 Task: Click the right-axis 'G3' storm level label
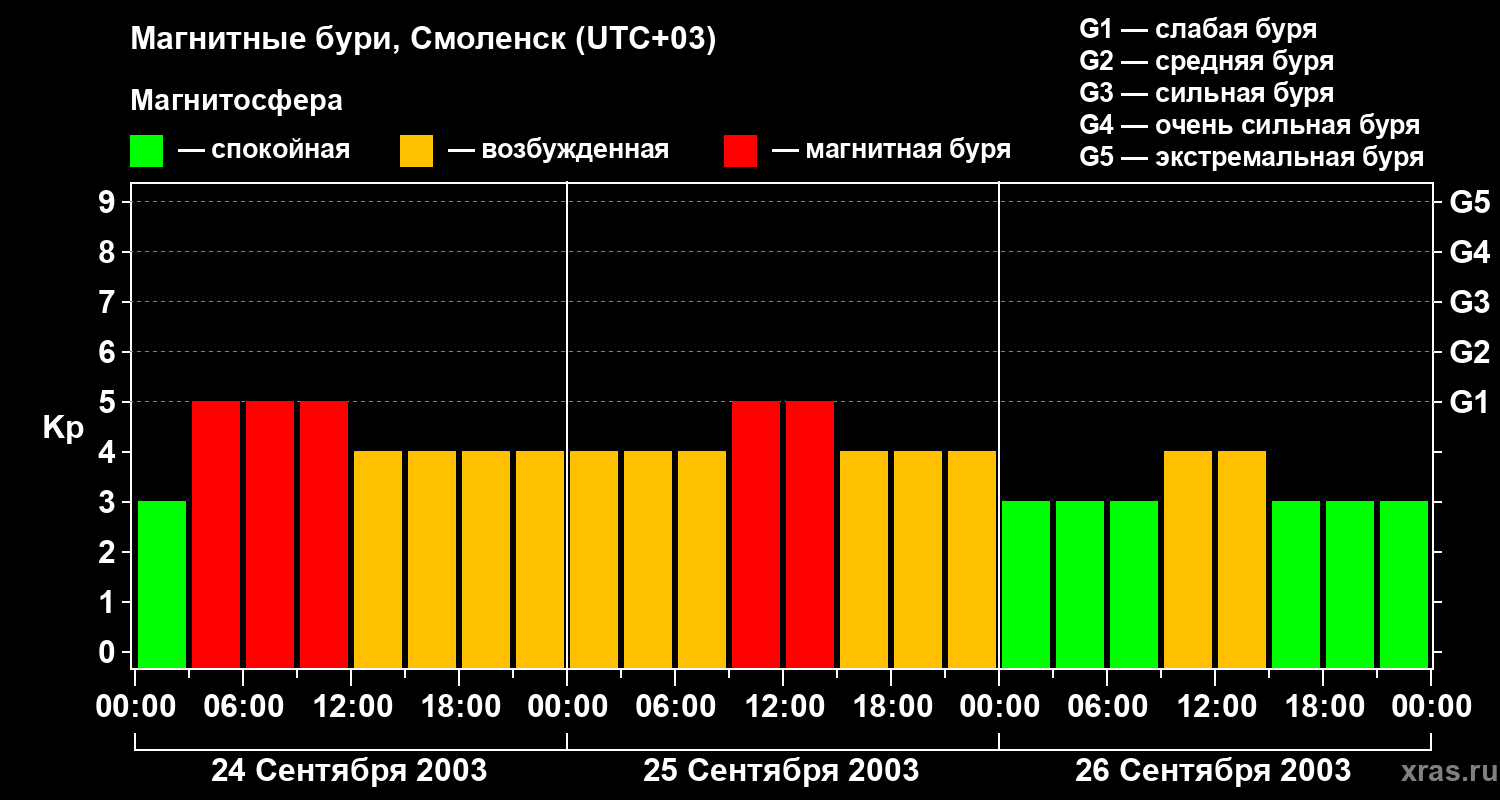pyautogui.click(x=1470, y=303)
